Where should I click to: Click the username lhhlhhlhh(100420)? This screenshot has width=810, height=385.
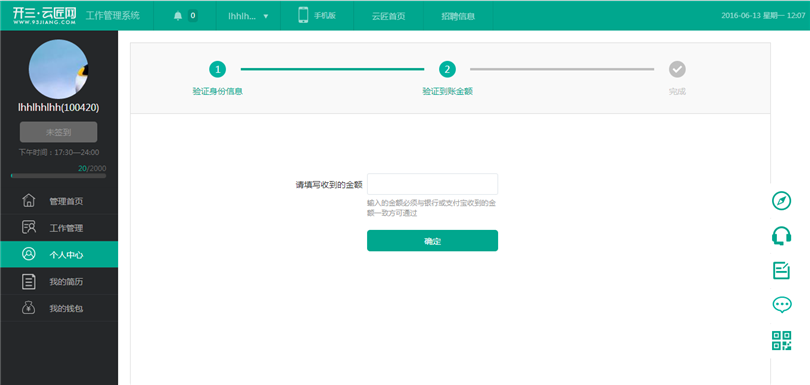click(58, 107)
